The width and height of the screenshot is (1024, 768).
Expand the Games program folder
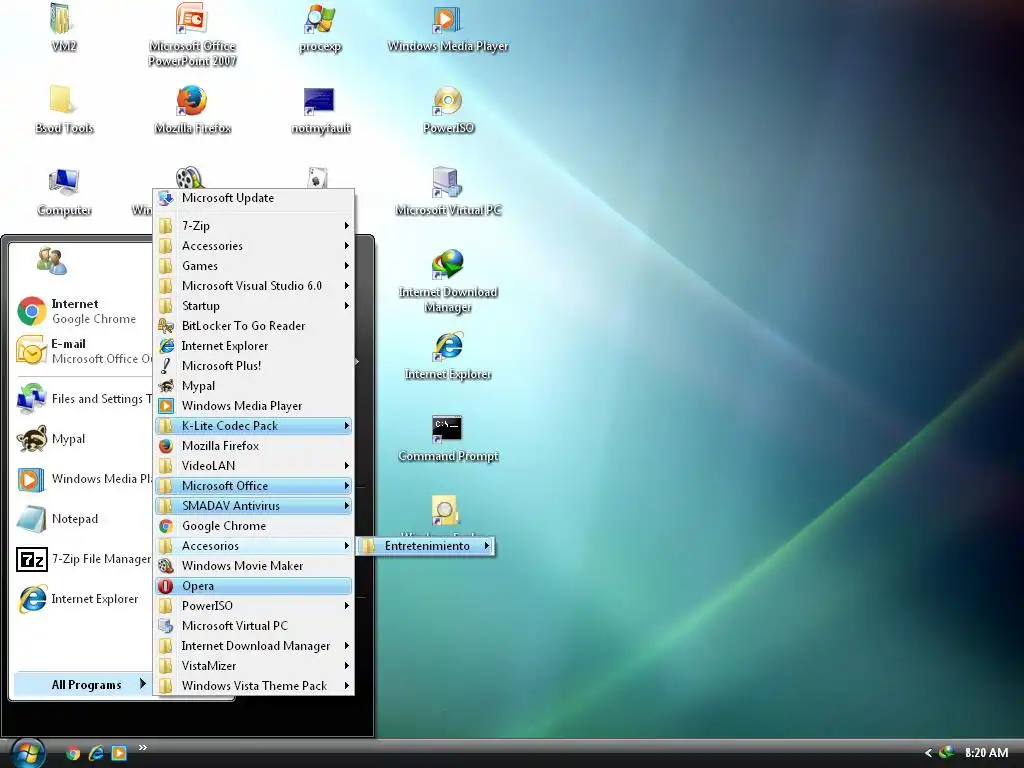pyautogui.click(x=254, y=266)
